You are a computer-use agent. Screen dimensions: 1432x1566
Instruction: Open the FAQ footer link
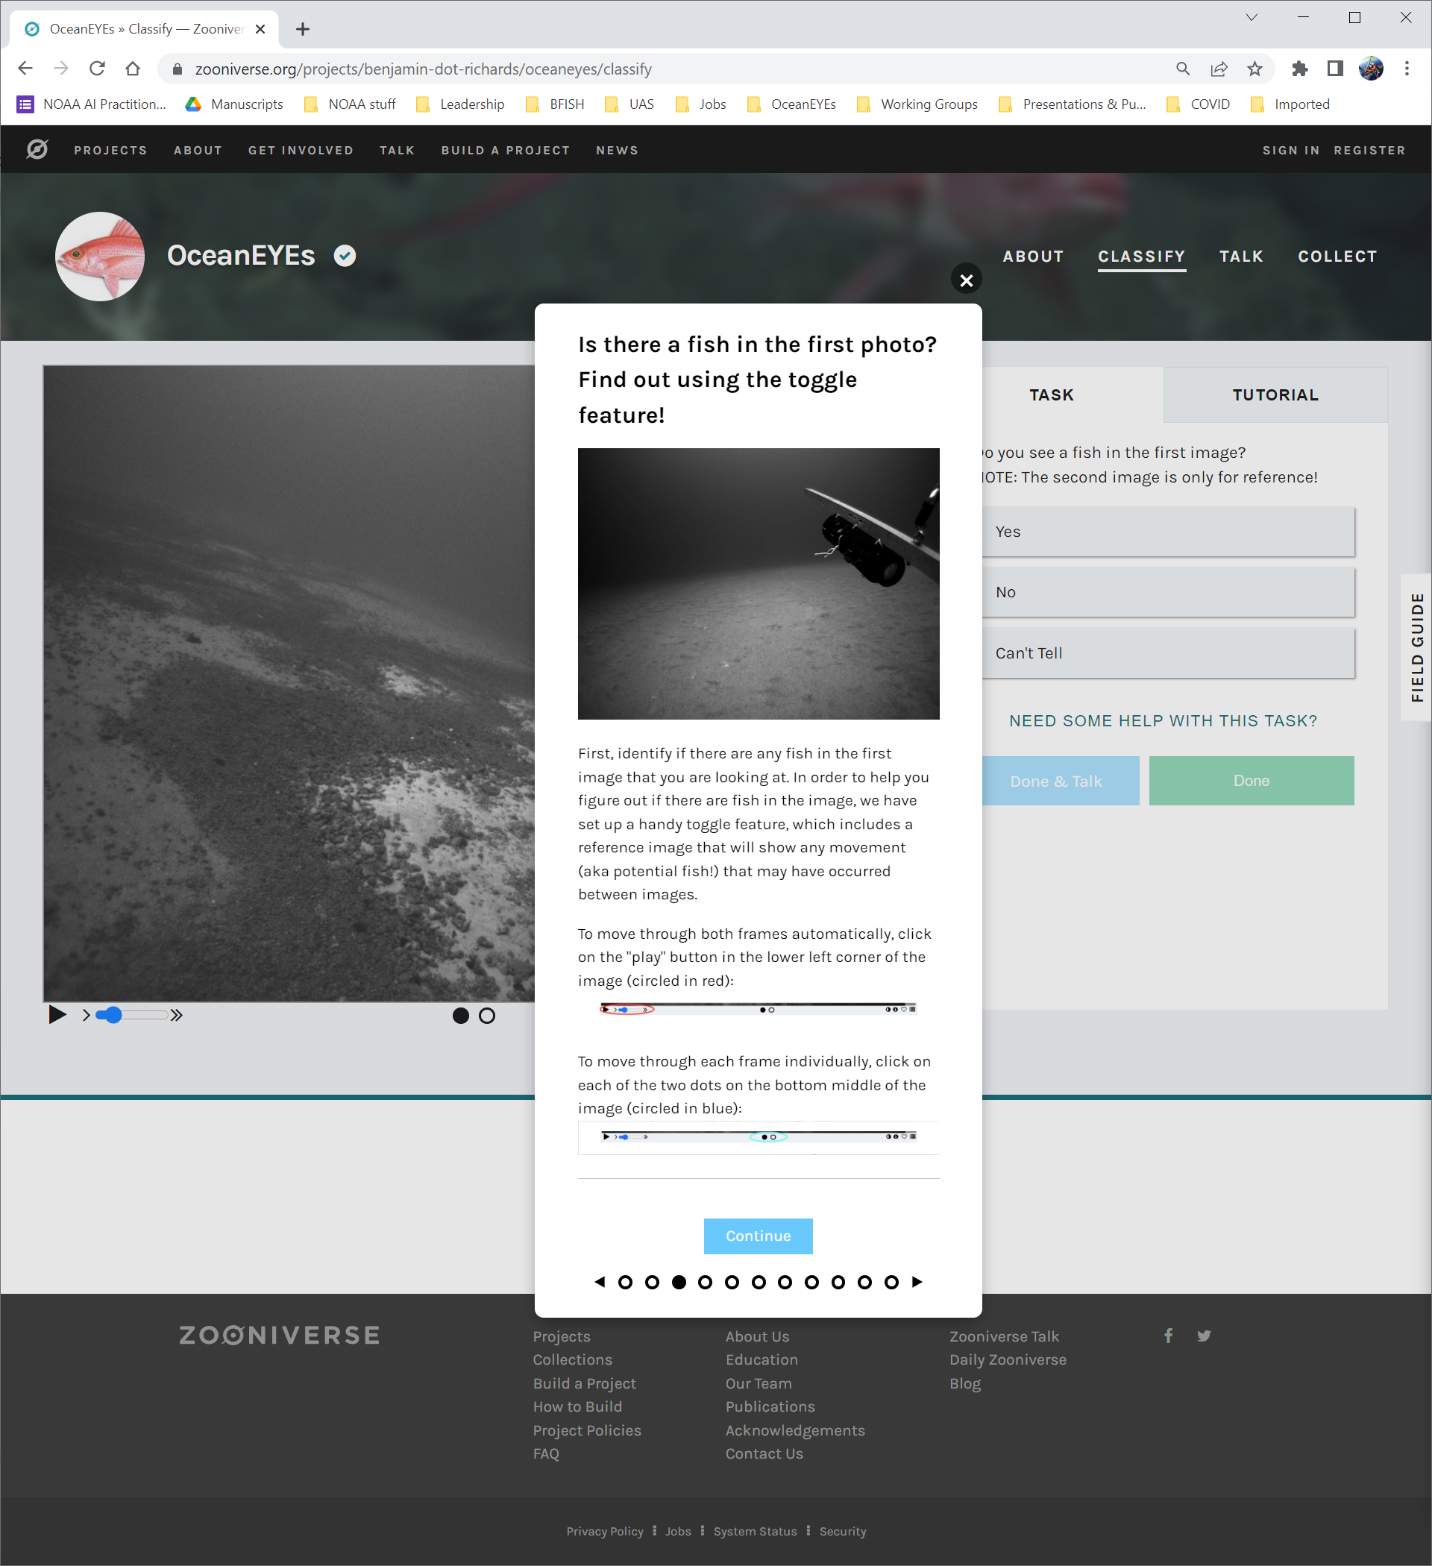click(546, 1454)
